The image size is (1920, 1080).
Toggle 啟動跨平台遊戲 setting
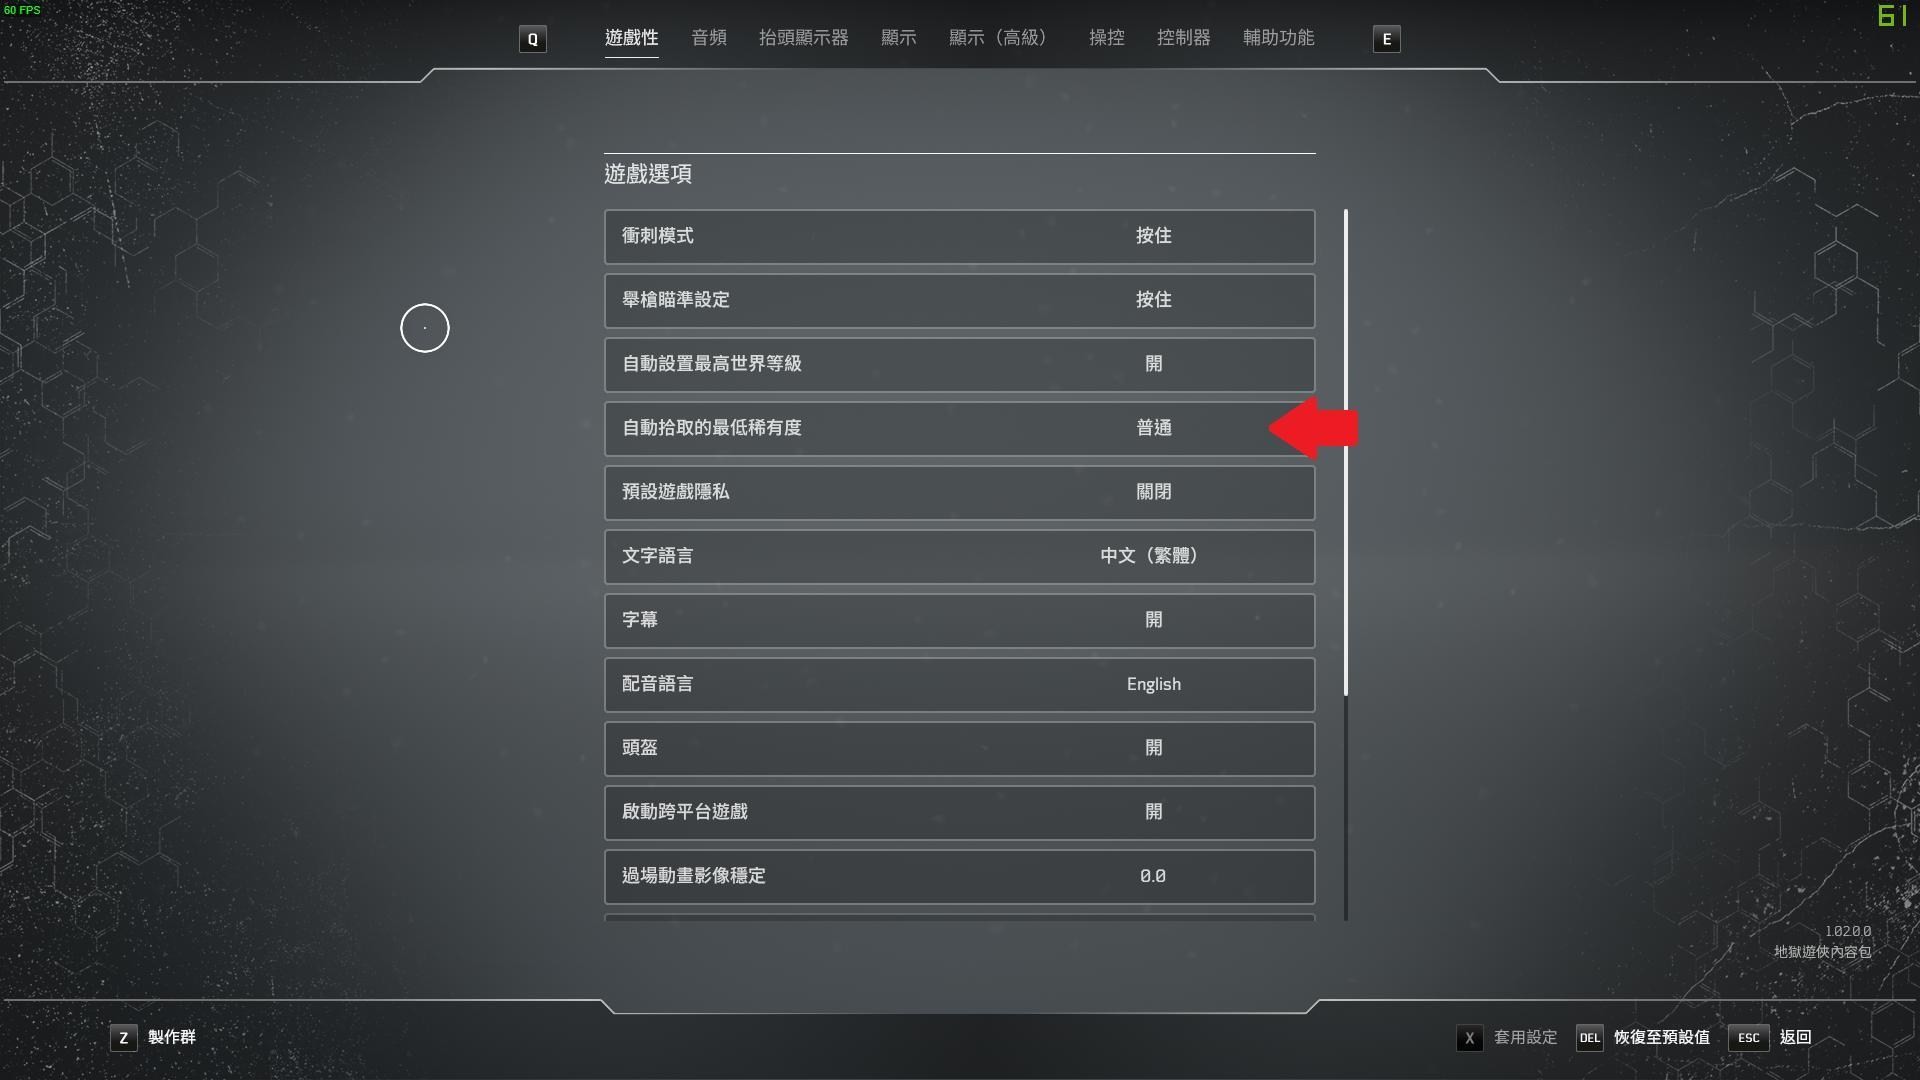(x=1153, y=811)
